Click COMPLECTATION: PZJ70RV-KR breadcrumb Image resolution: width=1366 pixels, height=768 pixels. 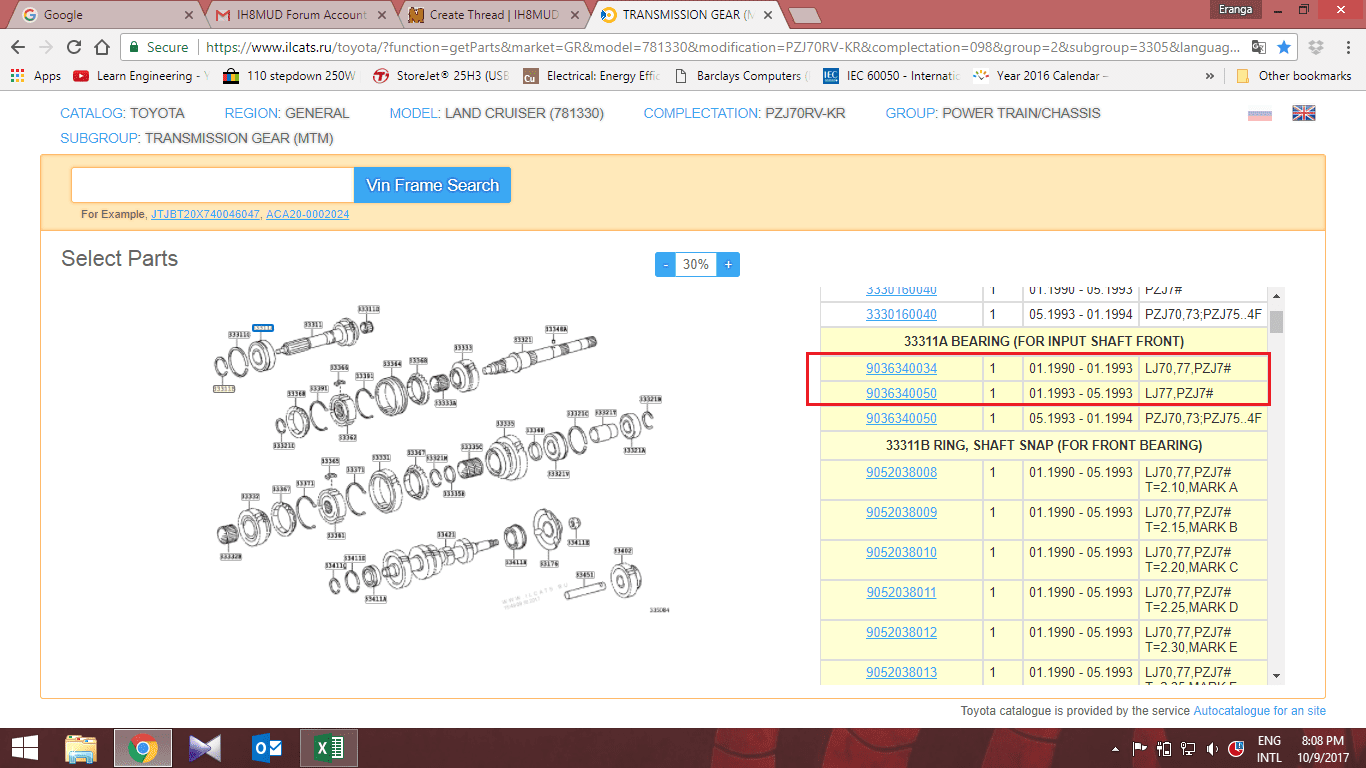(744, 113)
